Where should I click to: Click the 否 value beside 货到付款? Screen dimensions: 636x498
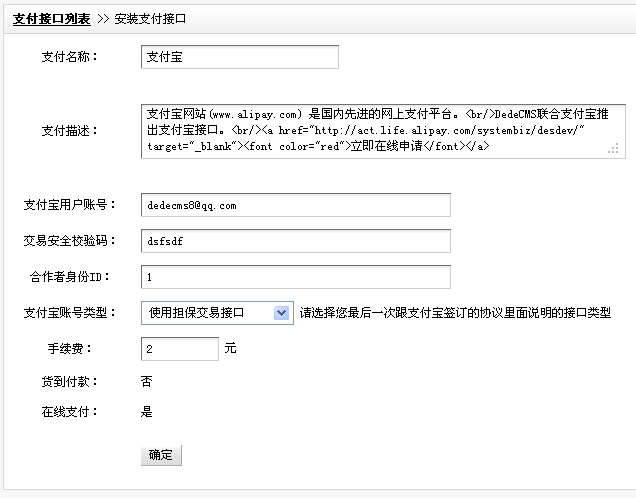(147, 381)
